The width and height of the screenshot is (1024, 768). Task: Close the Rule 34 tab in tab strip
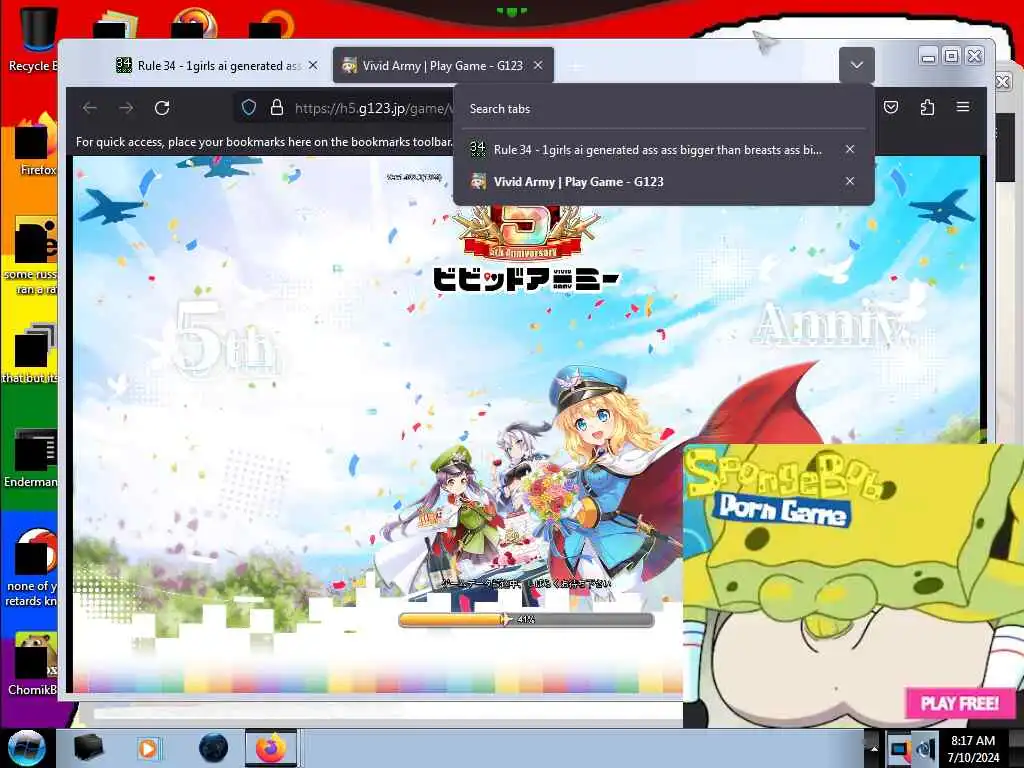(x=313, y=65)
